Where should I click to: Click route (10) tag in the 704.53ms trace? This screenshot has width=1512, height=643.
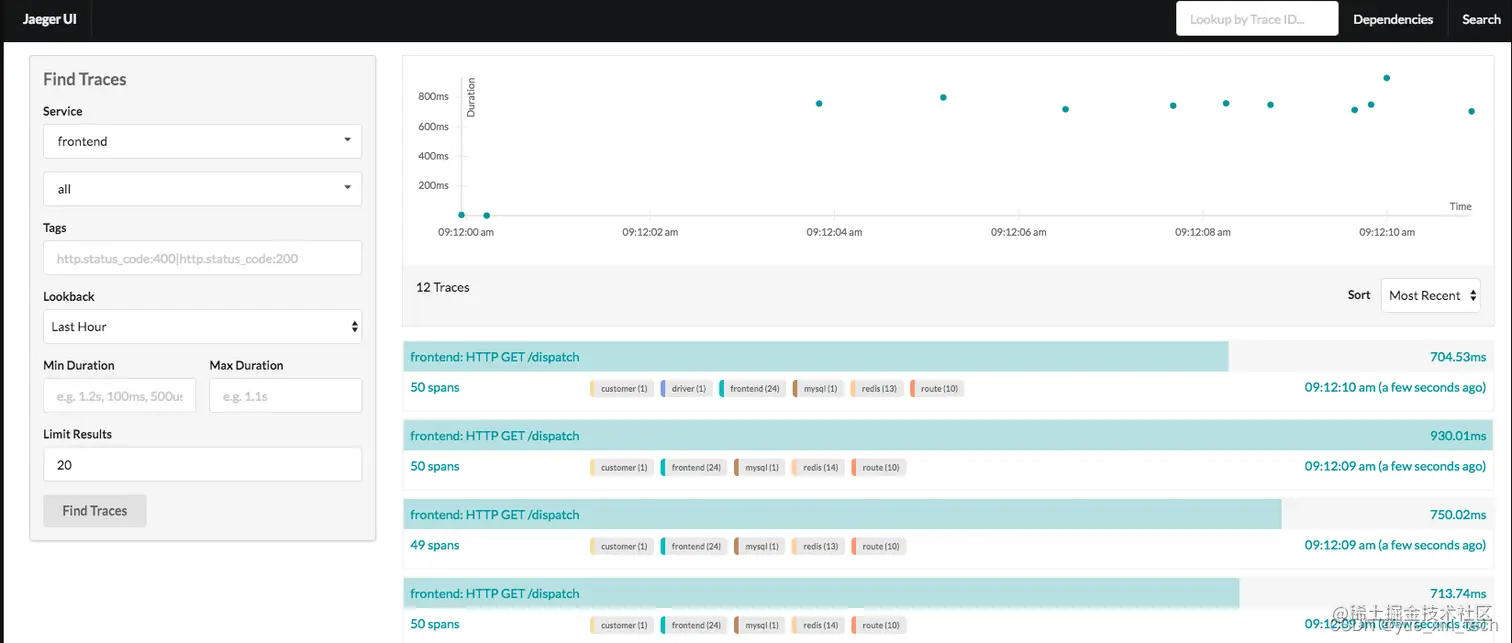click(937, 388)
